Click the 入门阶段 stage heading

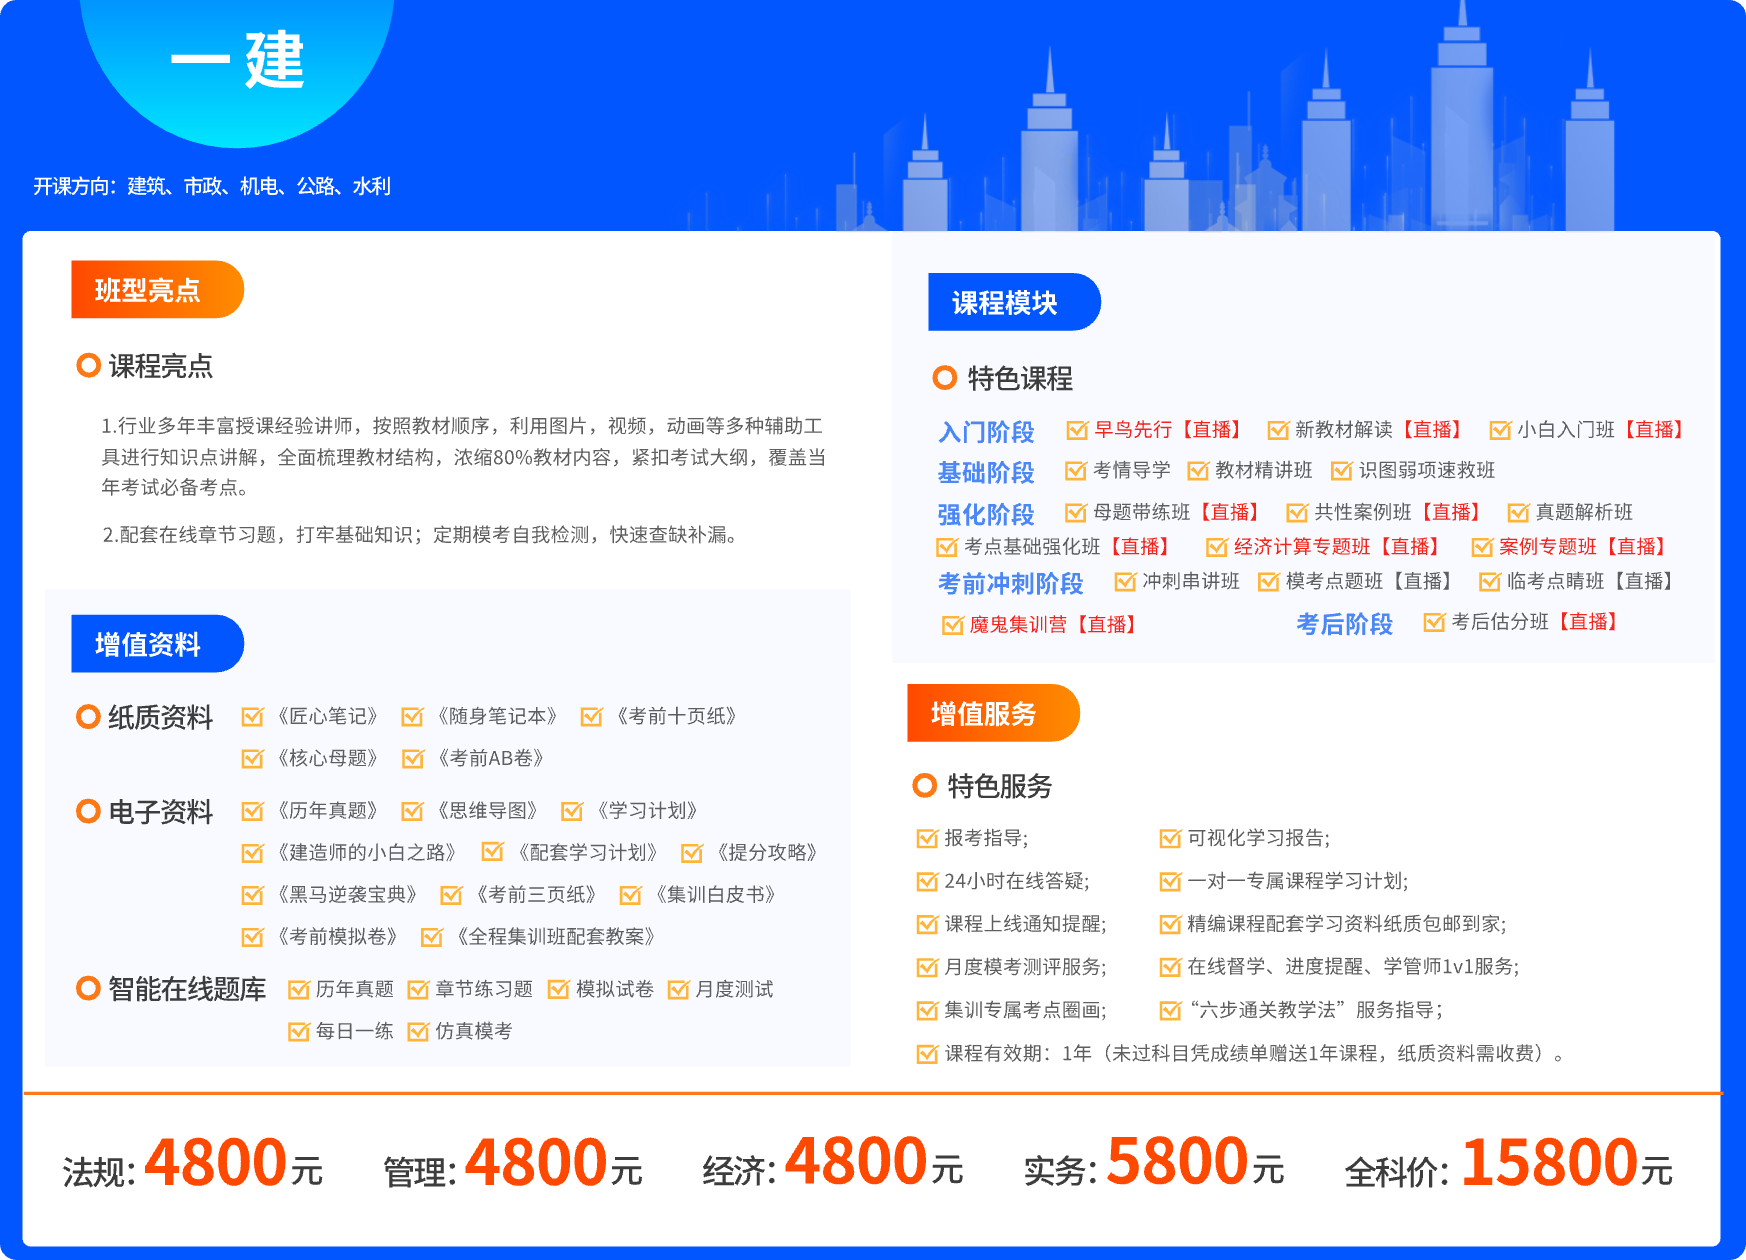pyautogui.click(x=985, y=432)
